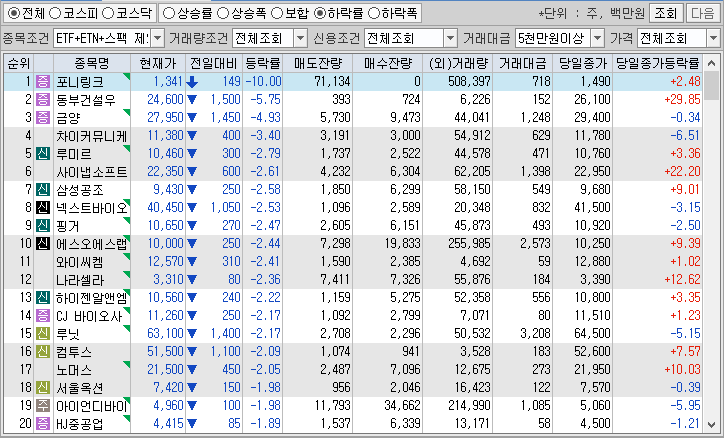This screenshot has height=438, width=724.
Task: Open the 가격 dropdown
Action: (x=713, y=38)
